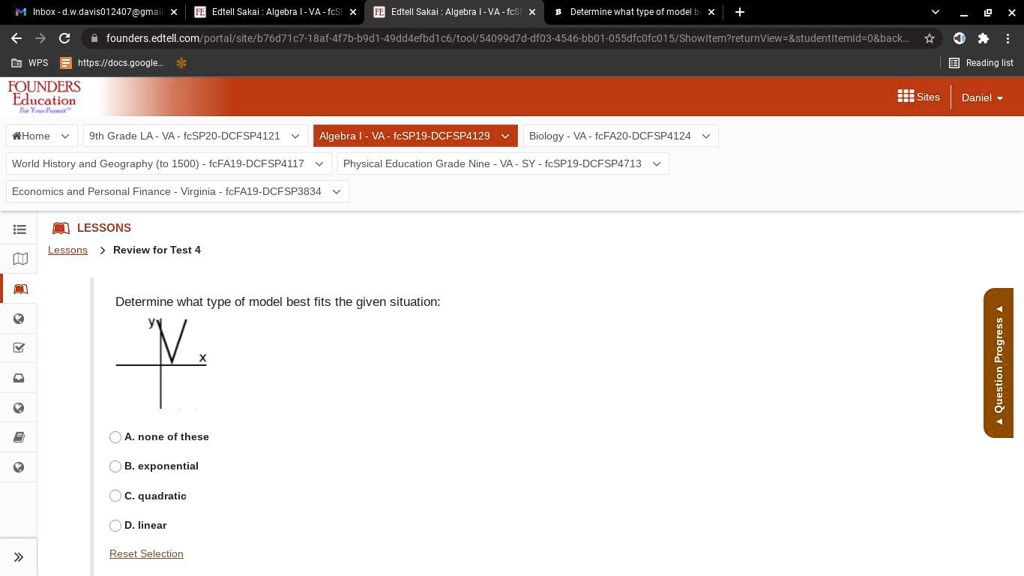The width and height of the screenshot is (1024, 576).
Task: Open the document book icon in sidebar
Action: [x=19, y=437]
